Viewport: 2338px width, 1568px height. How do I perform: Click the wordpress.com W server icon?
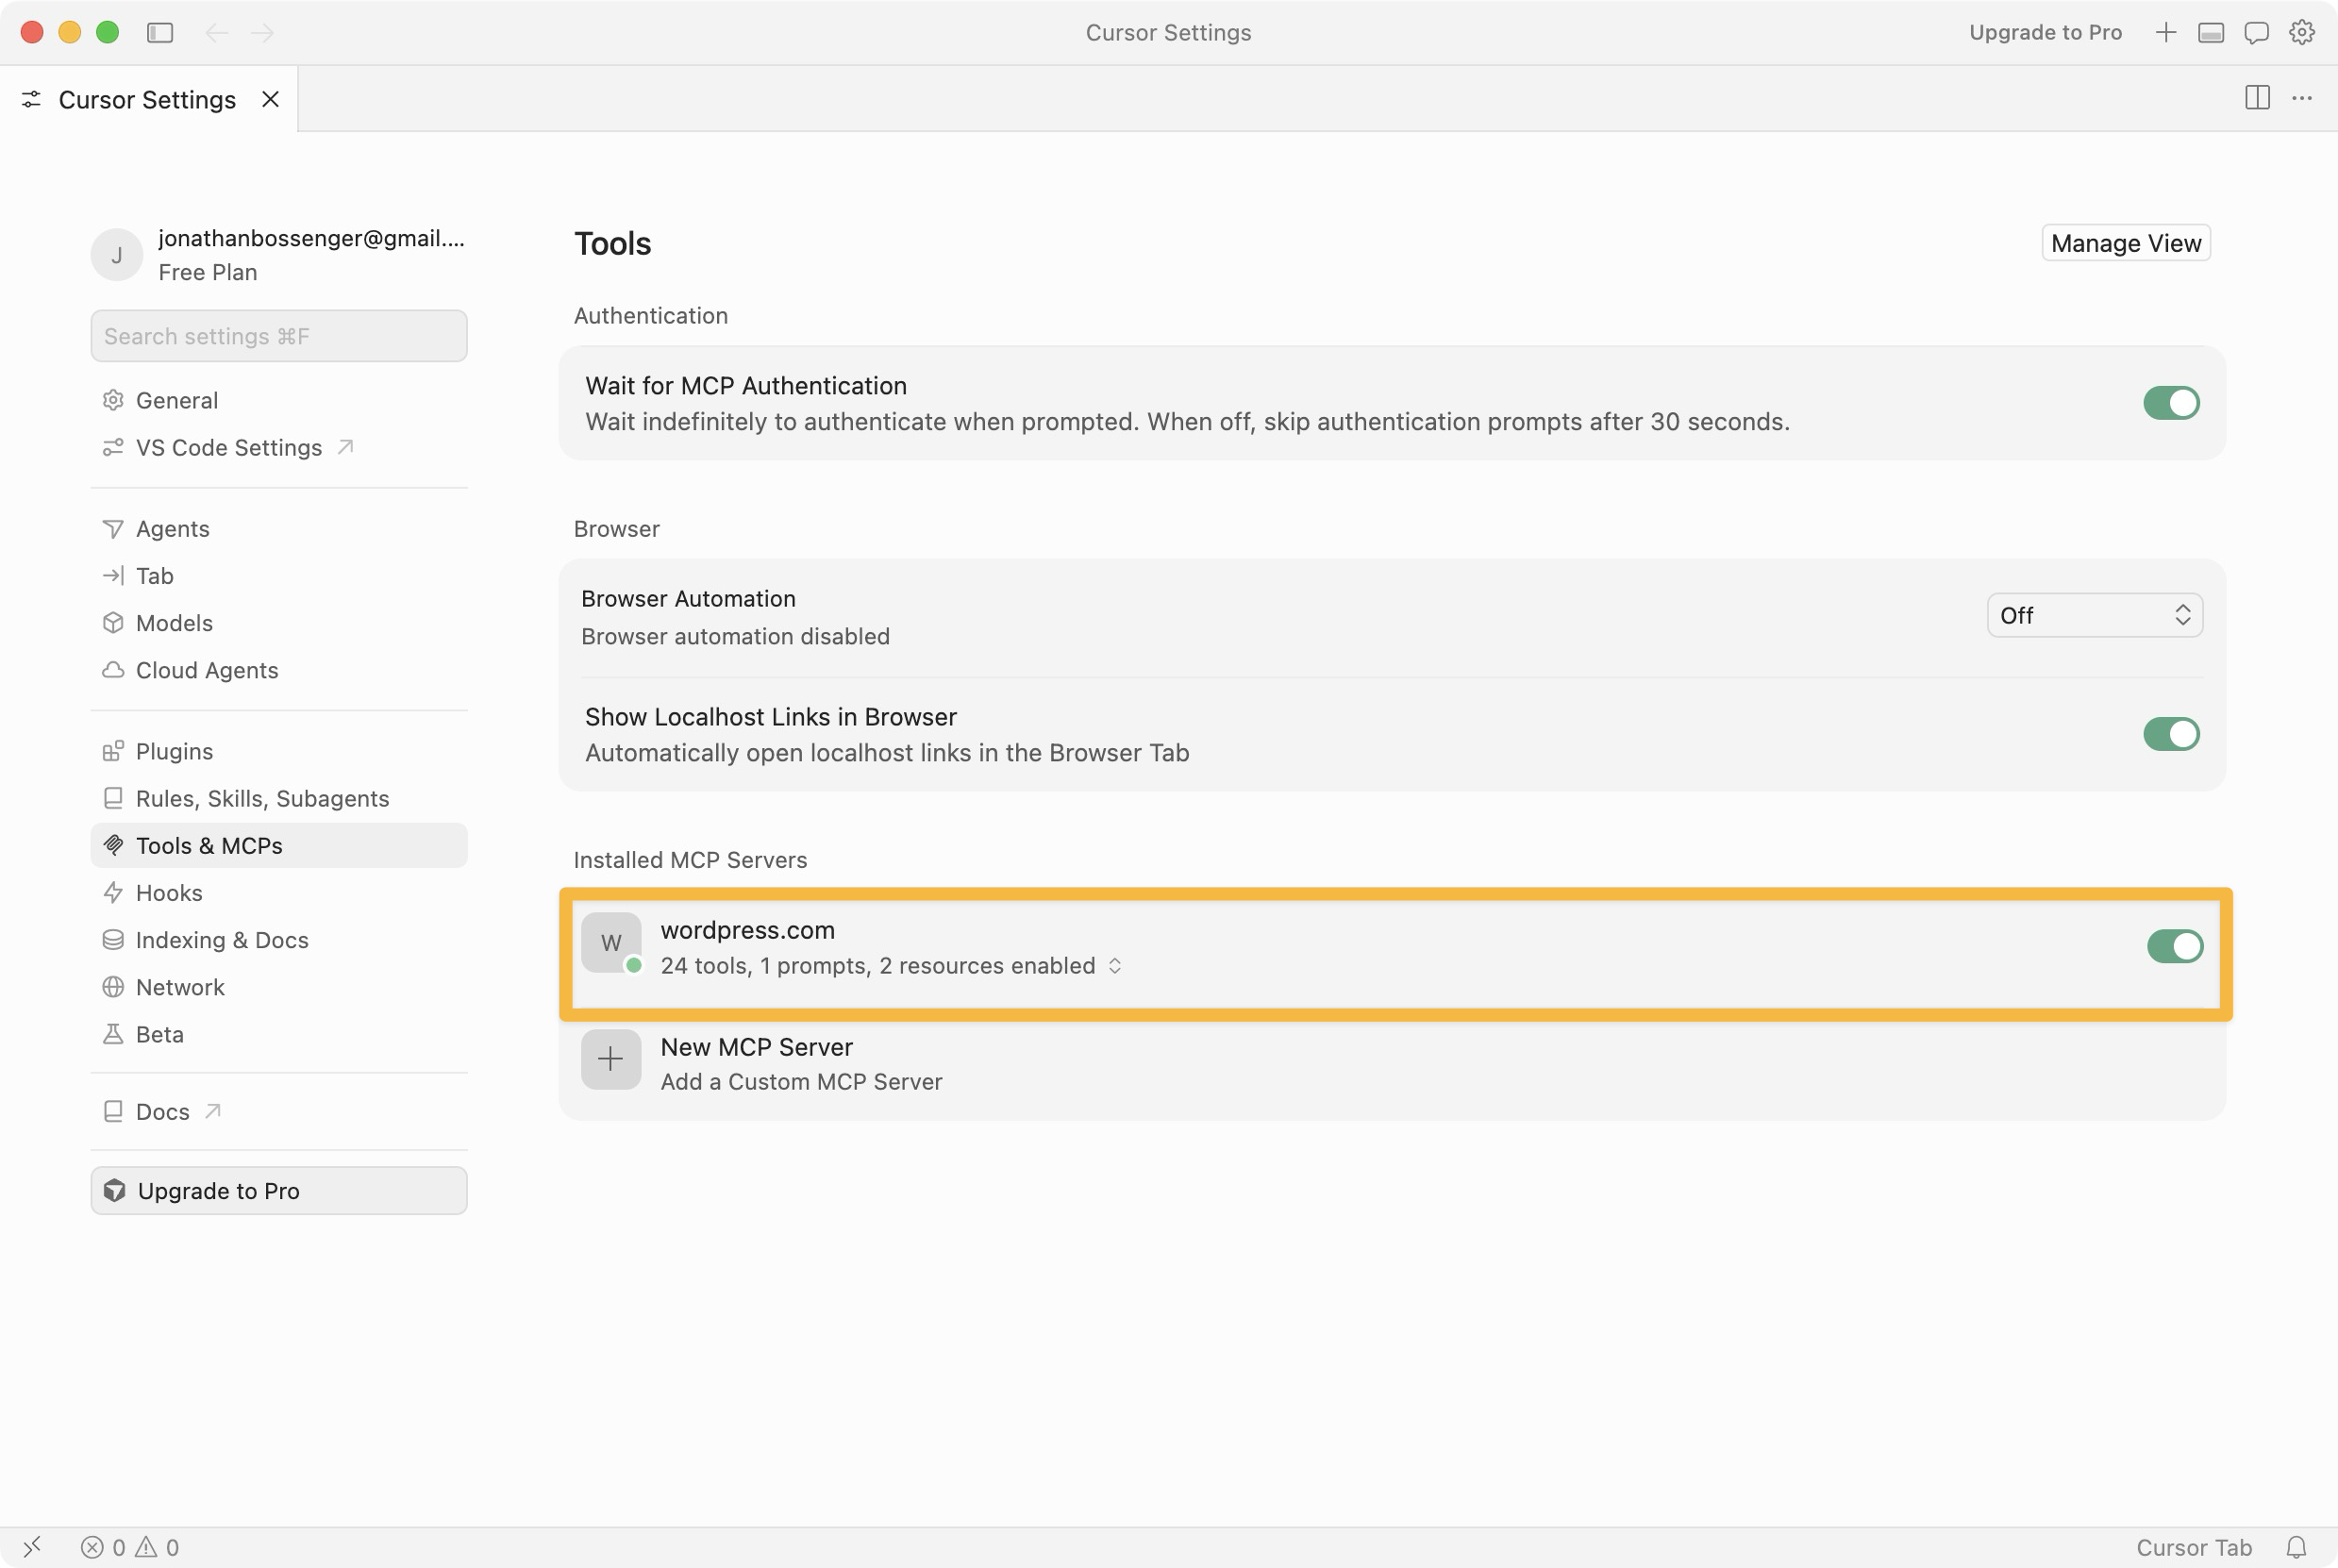click(x=611, y=942)
